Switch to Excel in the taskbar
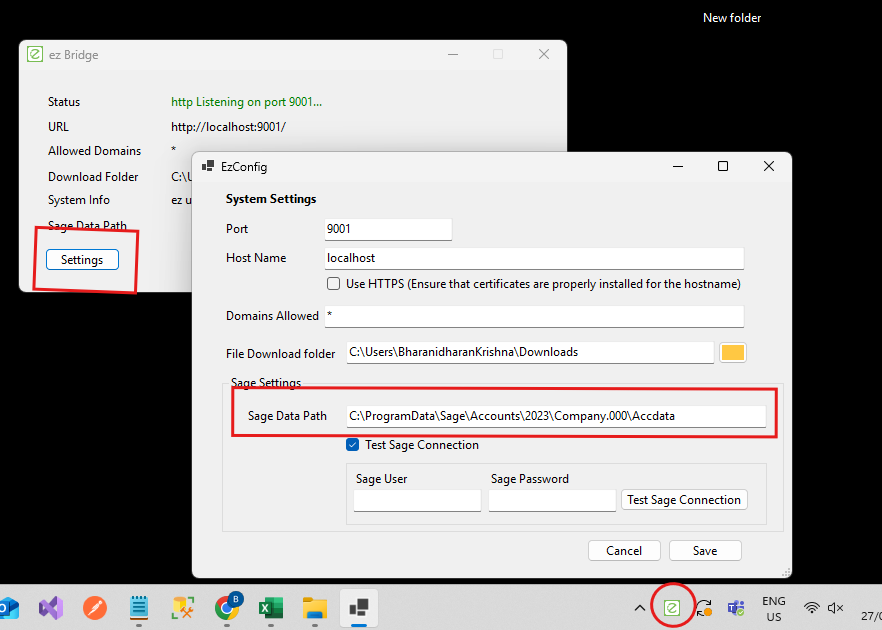This screenshot has height=630, width=882. click(x=271, y=608)
